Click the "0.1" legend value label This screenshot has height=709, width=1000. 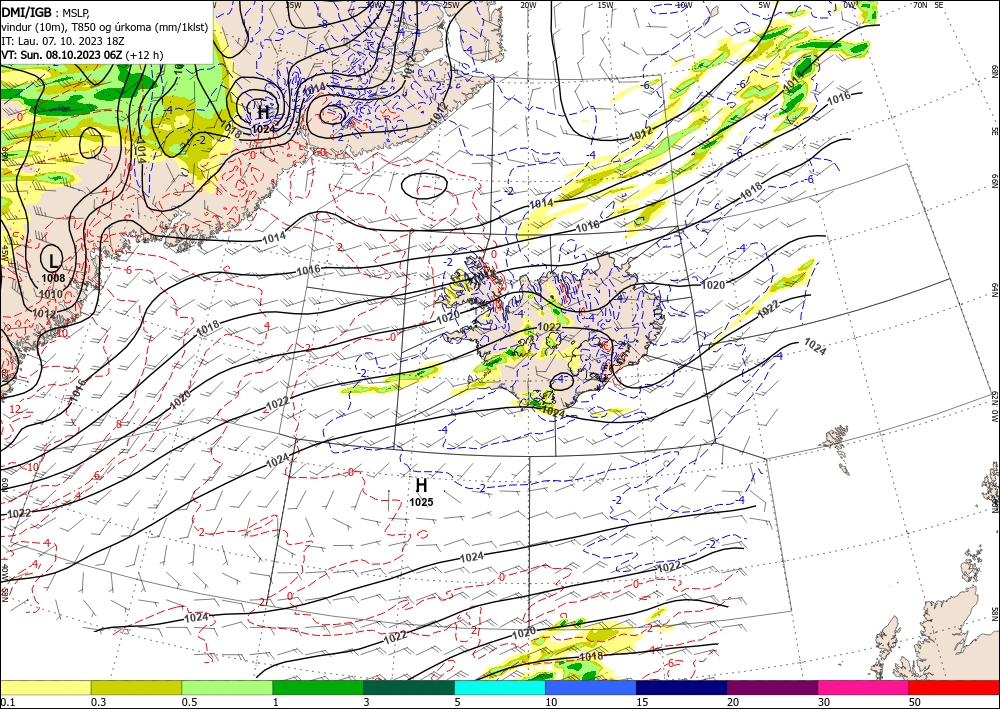(6, 702)
